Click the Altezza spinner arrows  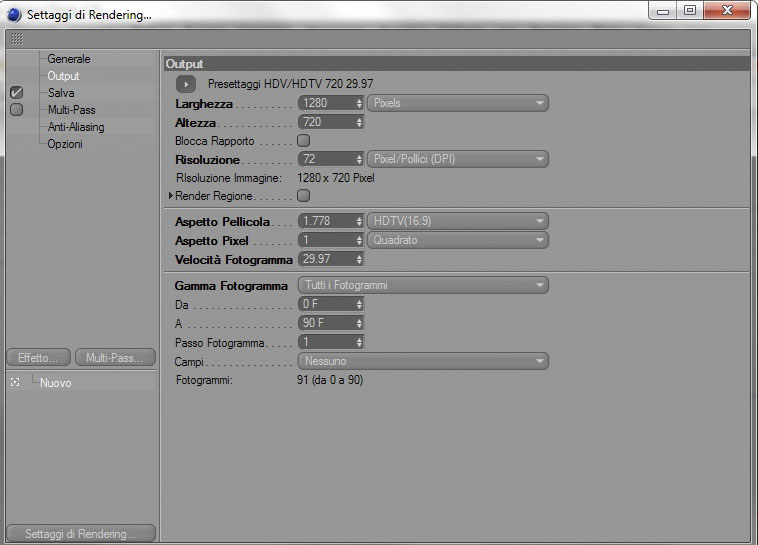pos(359,122)
